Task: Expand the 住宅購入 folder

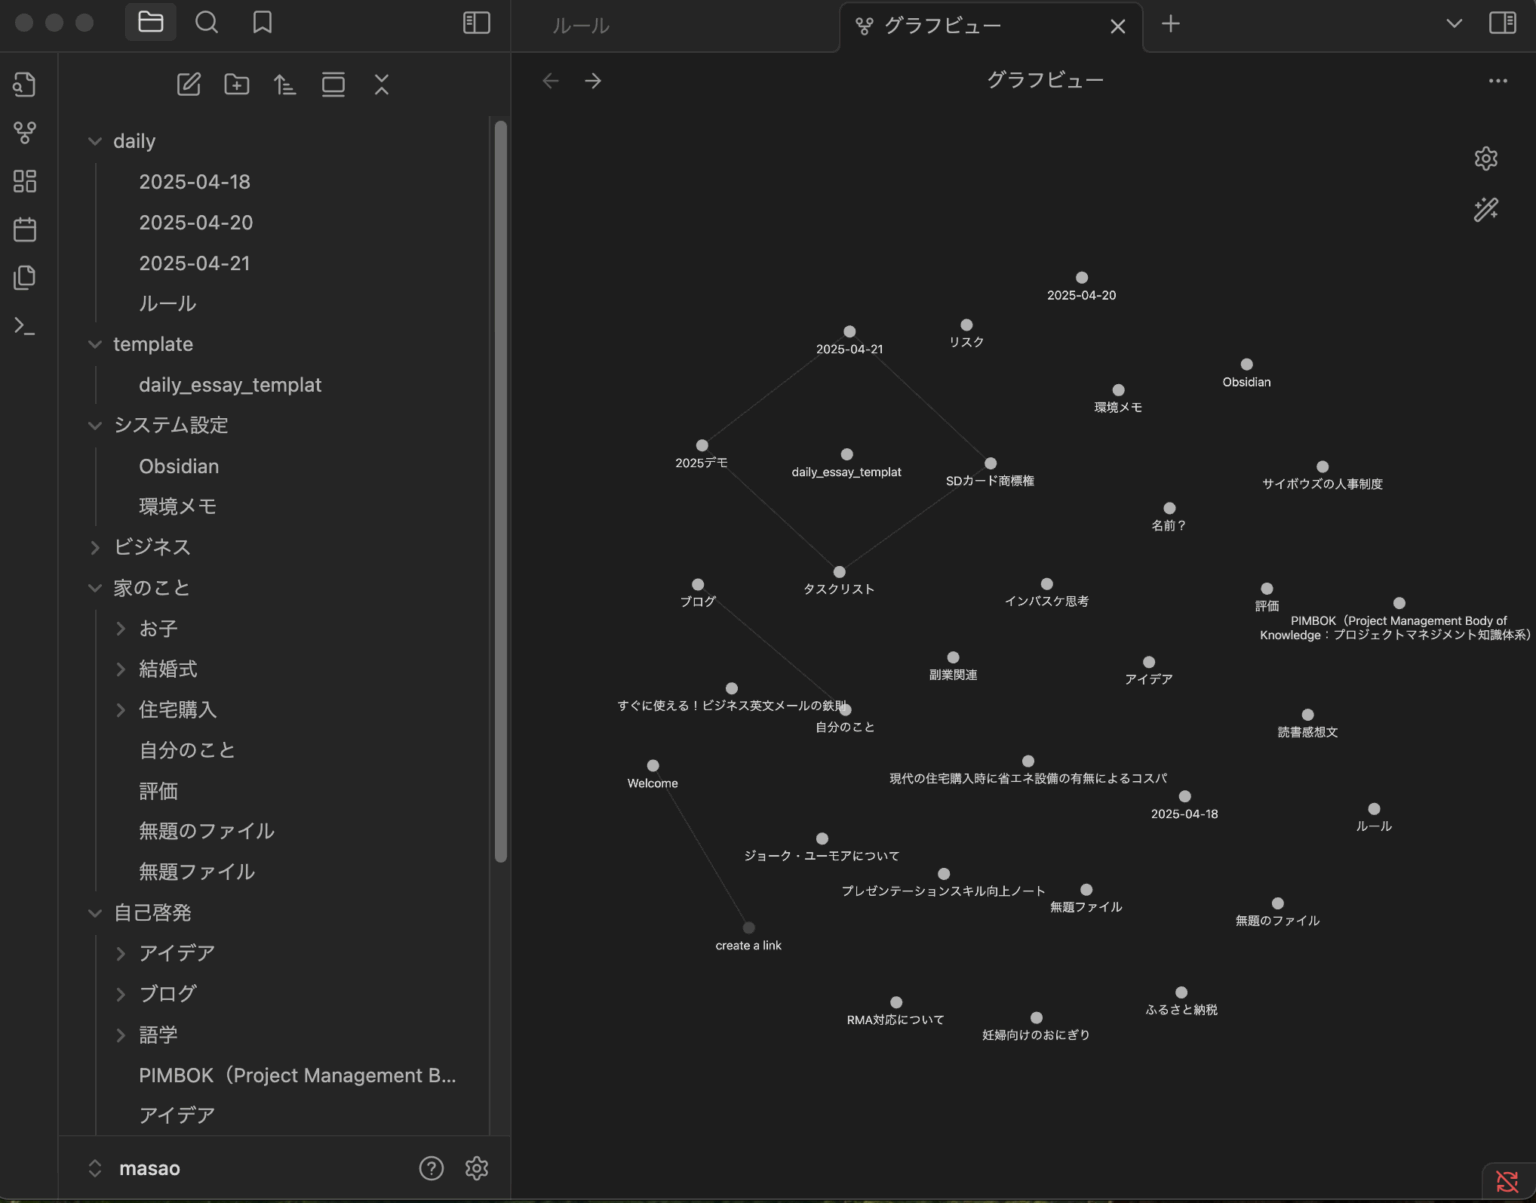Action: (120, 710)
